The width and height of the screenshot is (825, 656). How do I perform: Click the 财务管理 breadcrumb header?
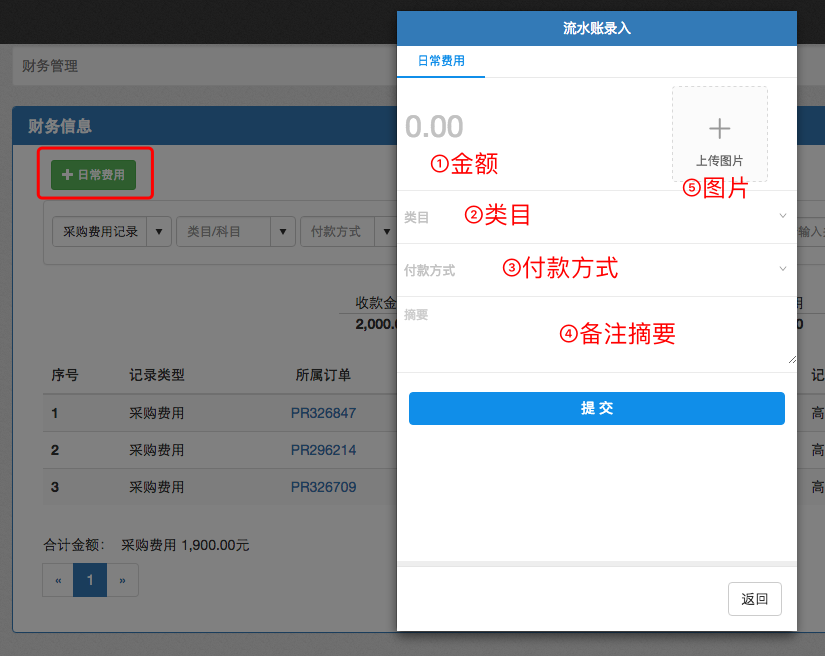point(50,67)
